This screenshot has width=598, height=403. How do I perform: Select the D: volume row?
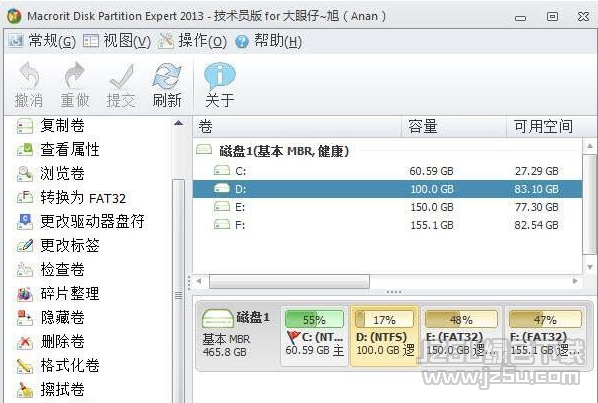388,189
